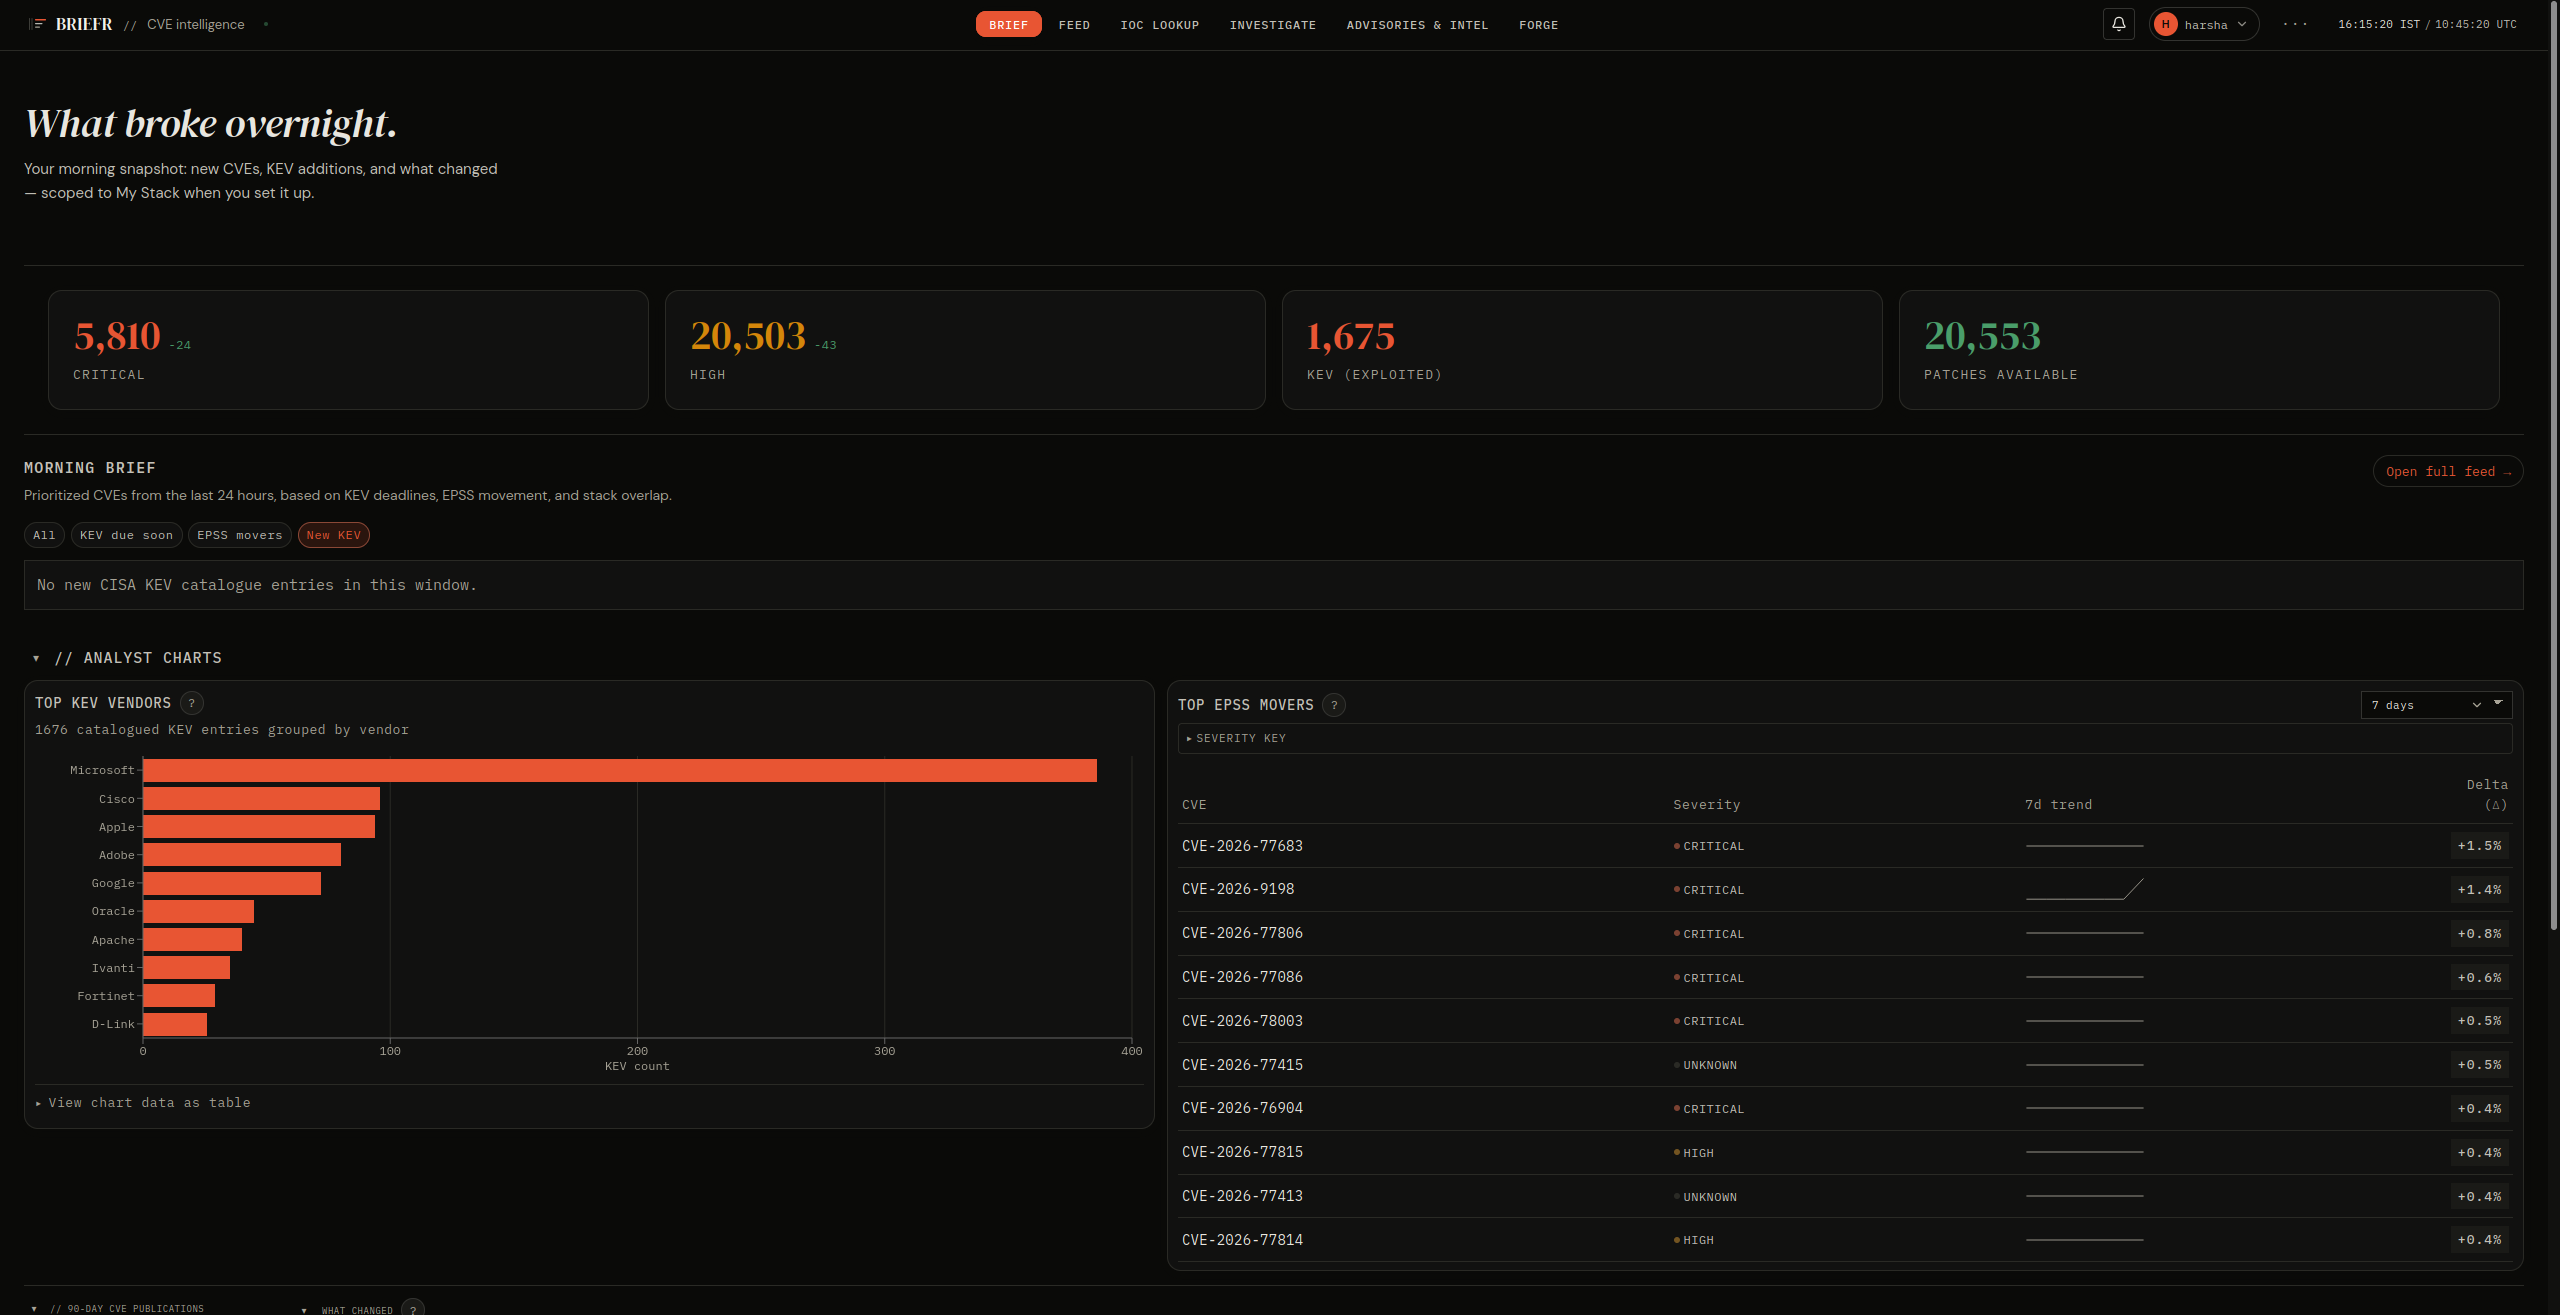Viewport: 2560px width, 1315px height.
Task: Open the harsha account dropdown
Action: (2204, 24)
